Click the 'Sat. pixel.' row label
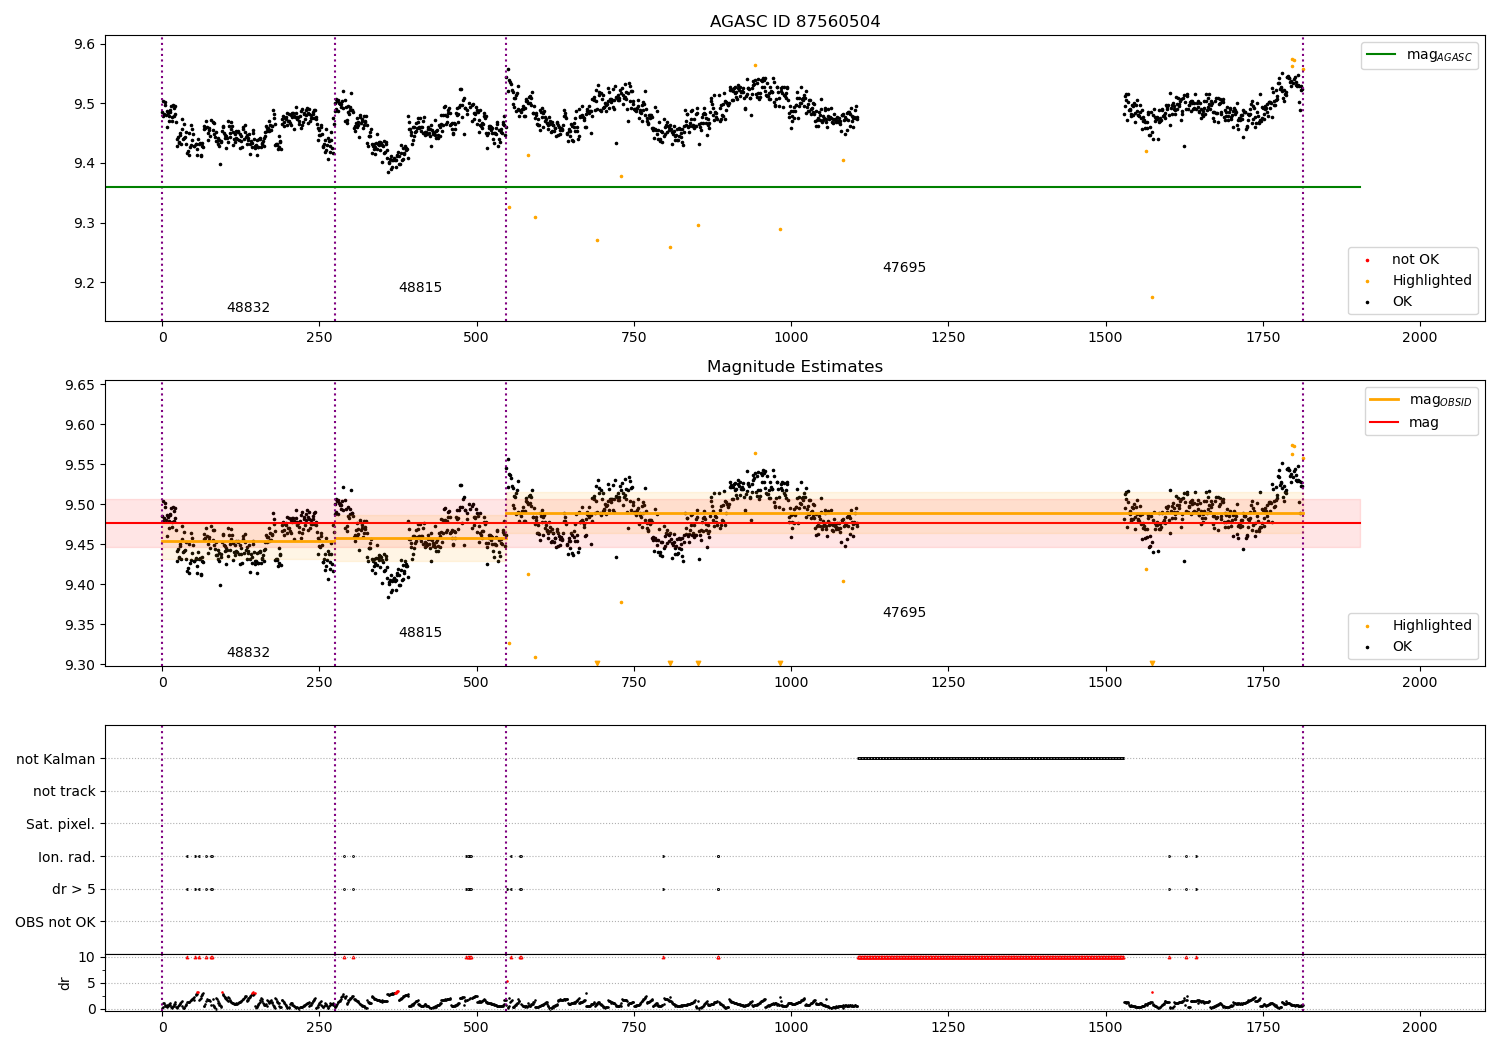Viewport: 1500px width, 1050px height. pyautogui.click(x=61, y=824)
